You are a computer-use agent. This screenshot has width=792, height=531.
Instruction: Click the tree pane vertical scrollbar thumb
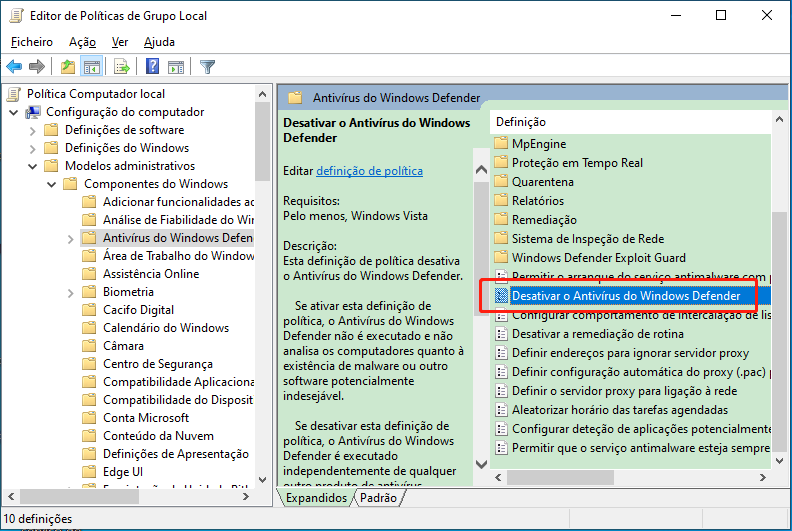pos(262,141)
